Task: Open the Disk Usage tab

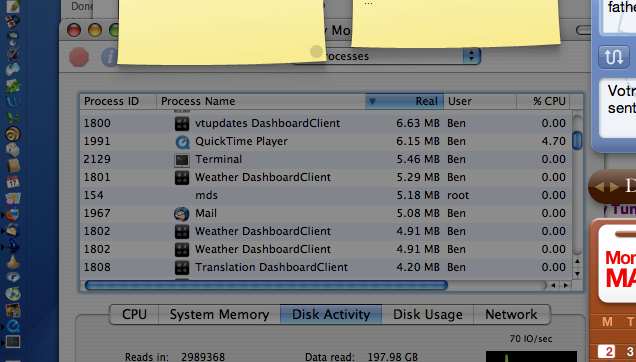Action: (x=428, y=315)
